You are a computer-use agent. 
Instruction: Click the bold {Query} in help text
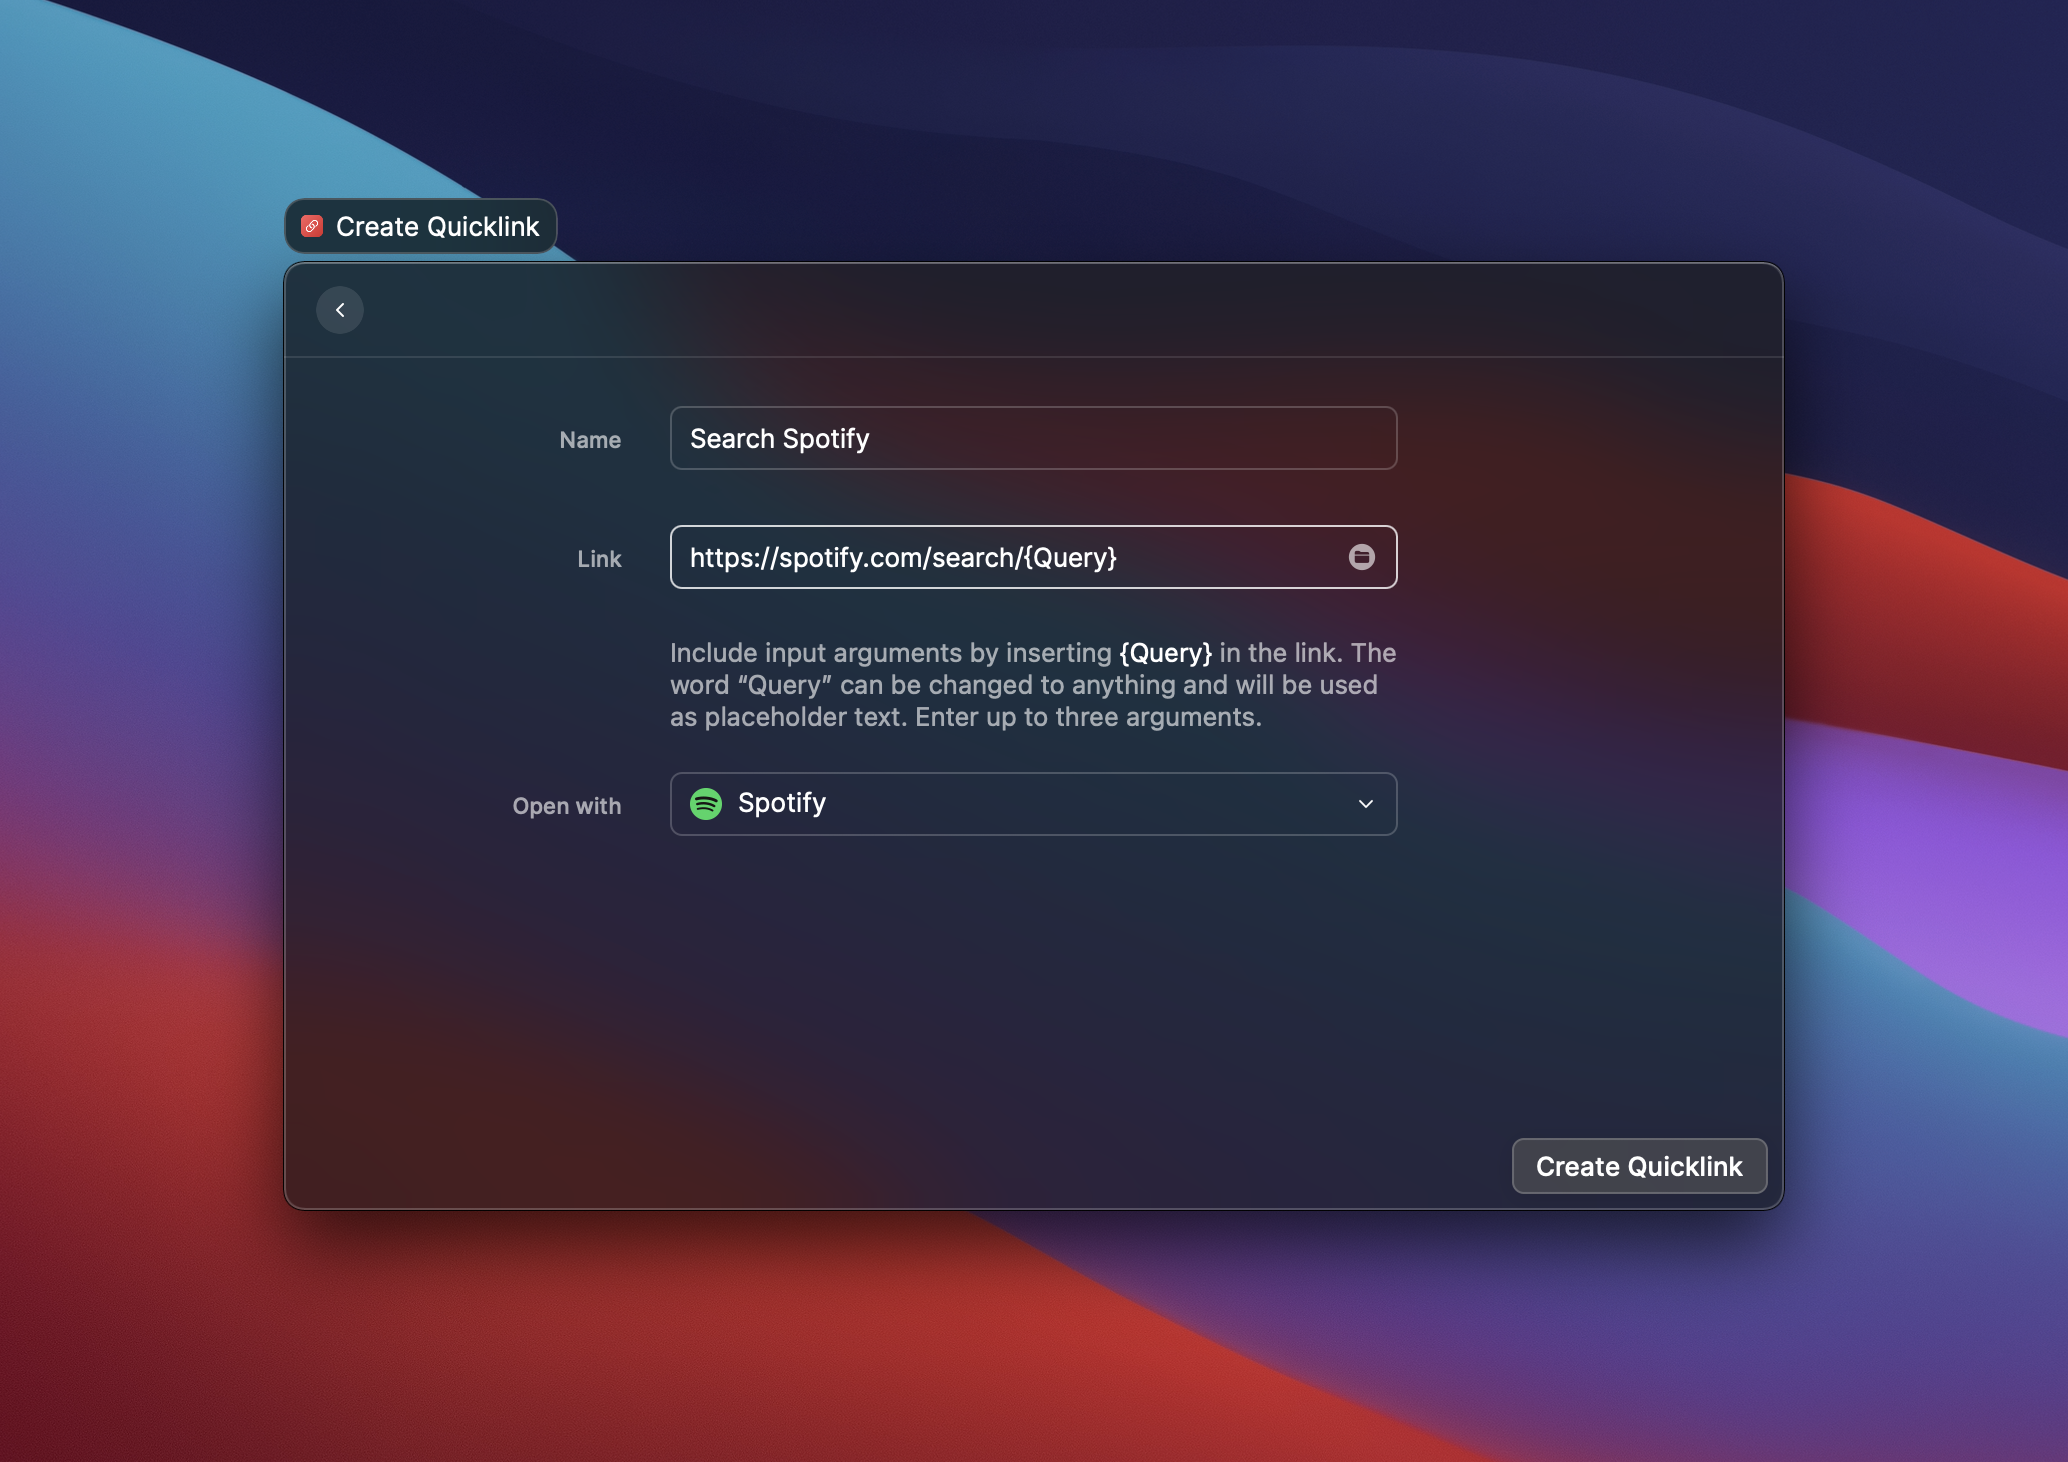click(x=1165, y=653)
